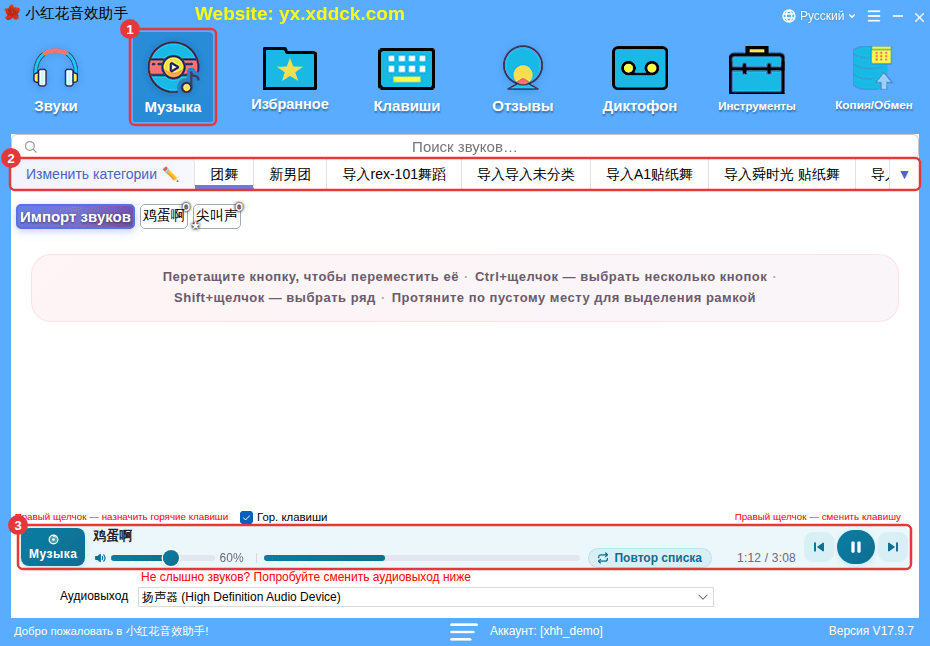Open the Отзывы feedback section
This screenshot has width=930, height=646.
(x=523, y=80)
